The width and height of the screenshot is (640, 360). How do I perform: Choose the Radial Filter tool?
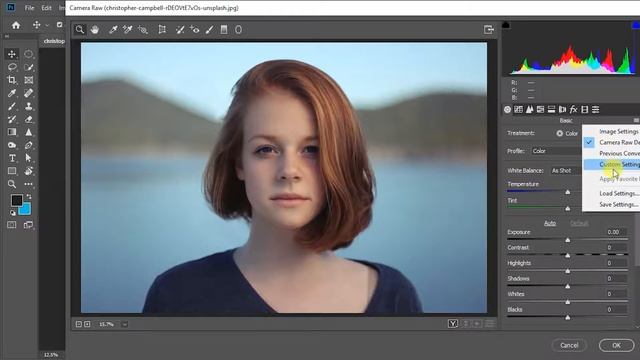[x=238, y=29]
